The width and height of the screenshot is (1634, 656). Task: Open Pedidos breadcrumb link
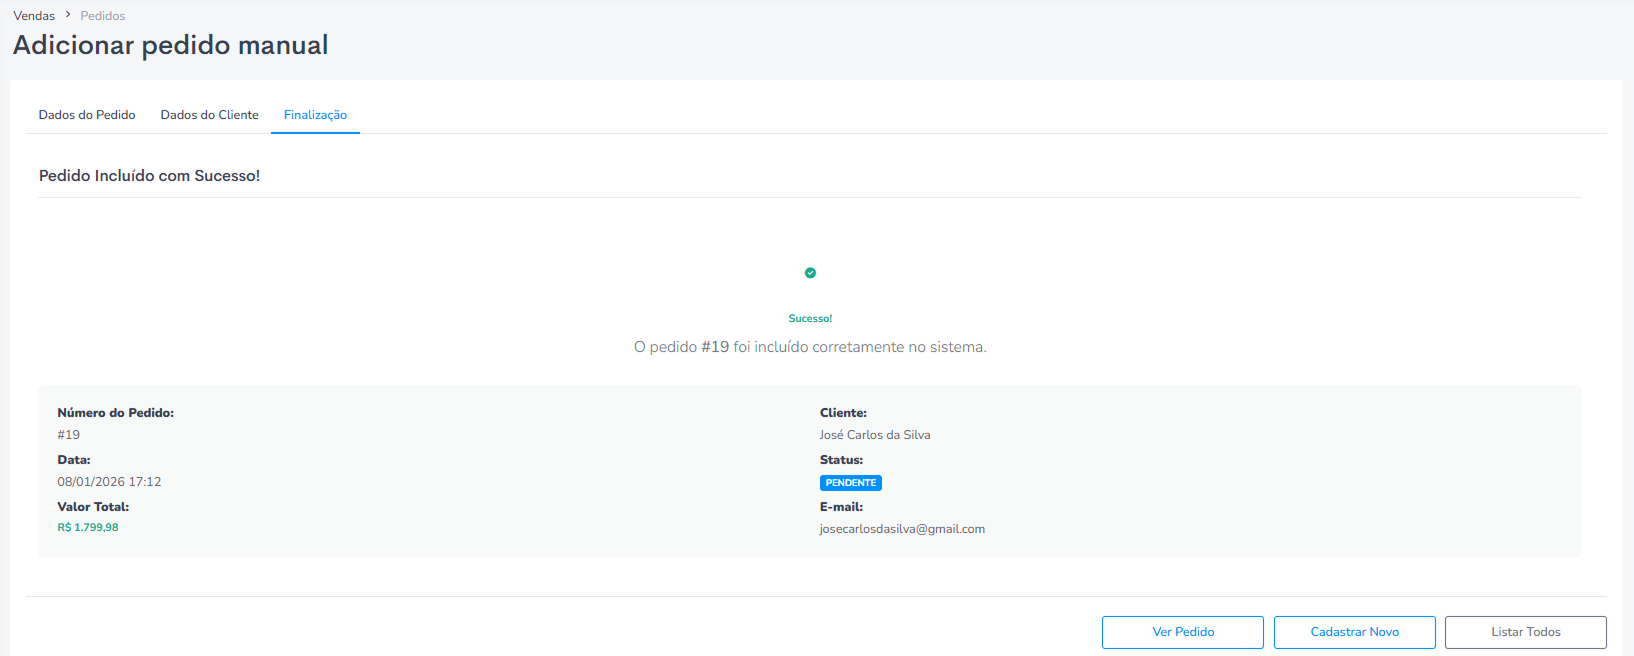(x=103, y=16)
